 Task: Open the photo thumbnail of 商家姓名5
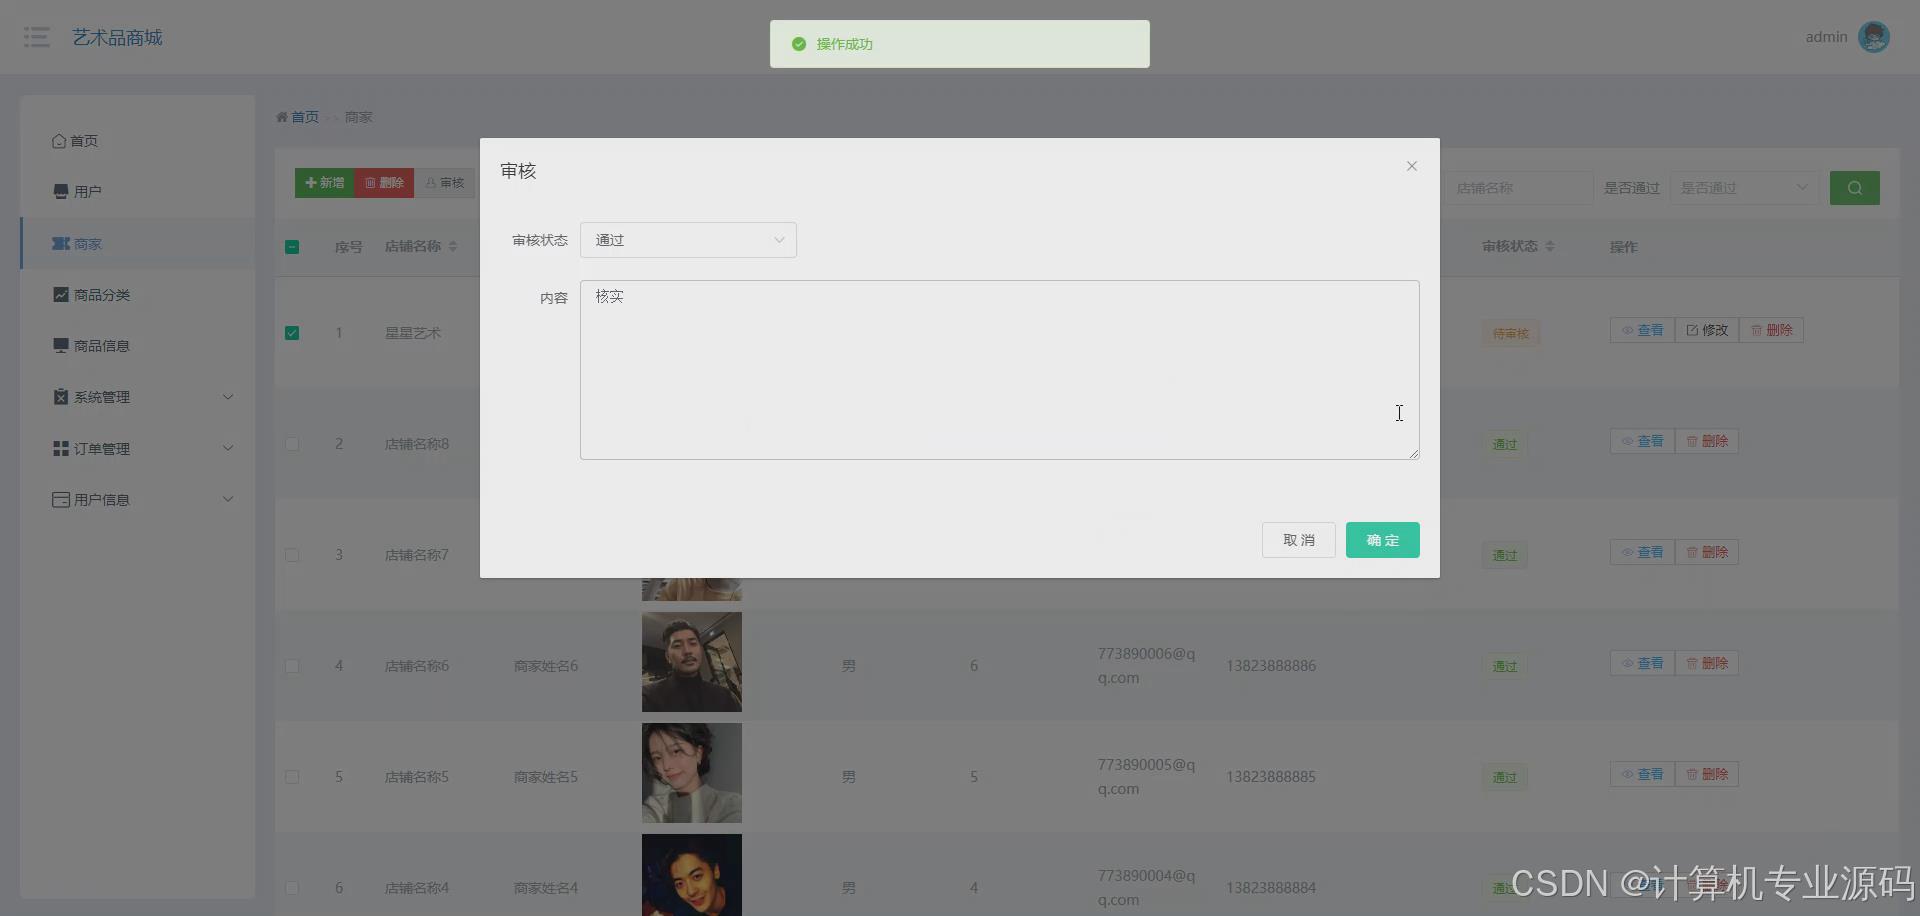692,773
